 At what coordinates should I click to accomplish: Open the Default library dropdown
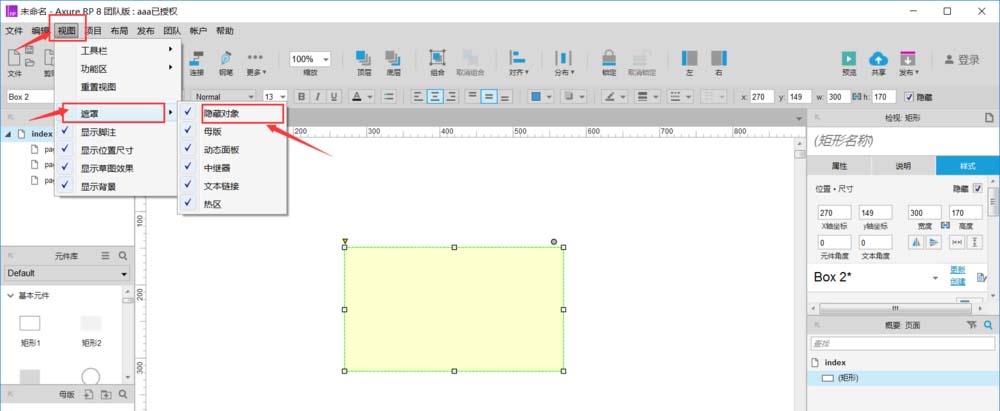[67, 273]
